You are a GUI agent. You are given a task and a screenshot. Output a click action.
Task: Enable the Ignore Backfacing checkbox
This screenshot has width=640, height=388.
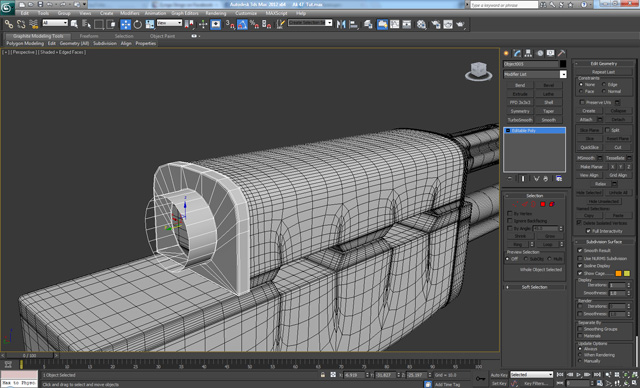510,221
